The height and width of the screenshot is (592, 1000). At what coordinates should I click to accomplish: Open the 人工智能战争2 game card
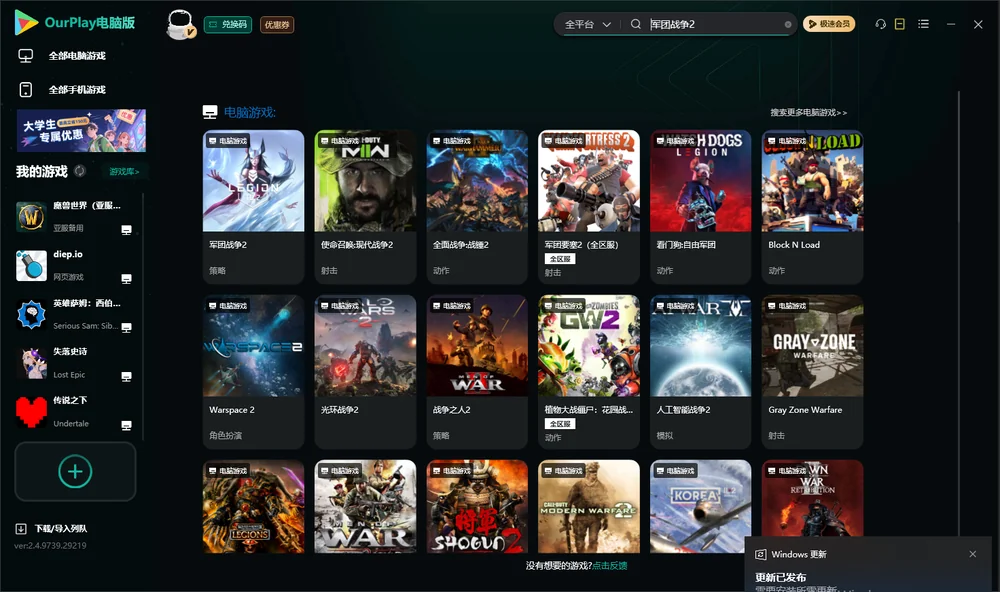click(x=701, y=372)
